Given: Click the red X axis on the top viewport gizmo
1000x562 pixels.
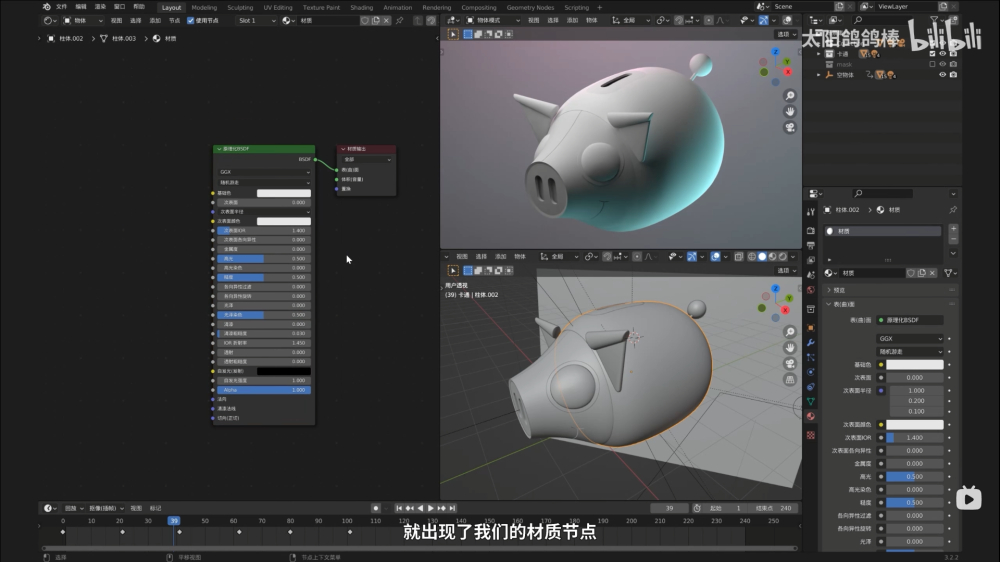Looking at the screenshot, I should point(788,72).
